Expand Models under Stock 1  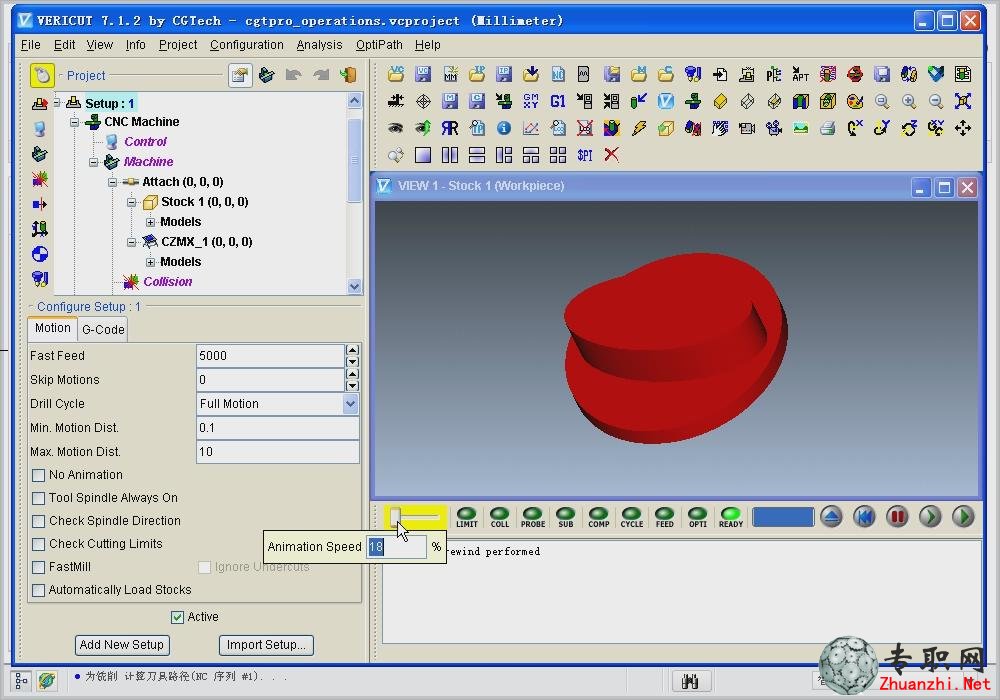[x=151, y=222]
